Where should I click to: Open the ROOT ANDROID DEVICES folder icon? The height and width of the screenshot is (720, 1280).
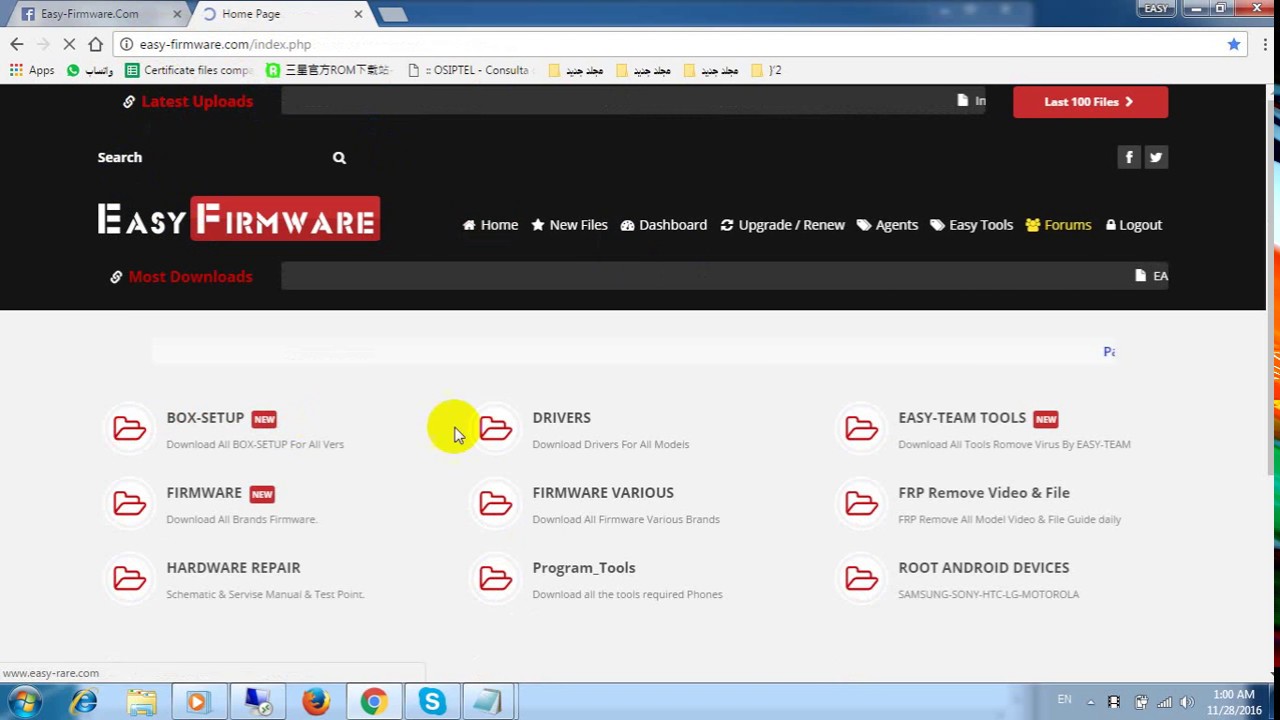pyautogui.click(x=861, y=579)
